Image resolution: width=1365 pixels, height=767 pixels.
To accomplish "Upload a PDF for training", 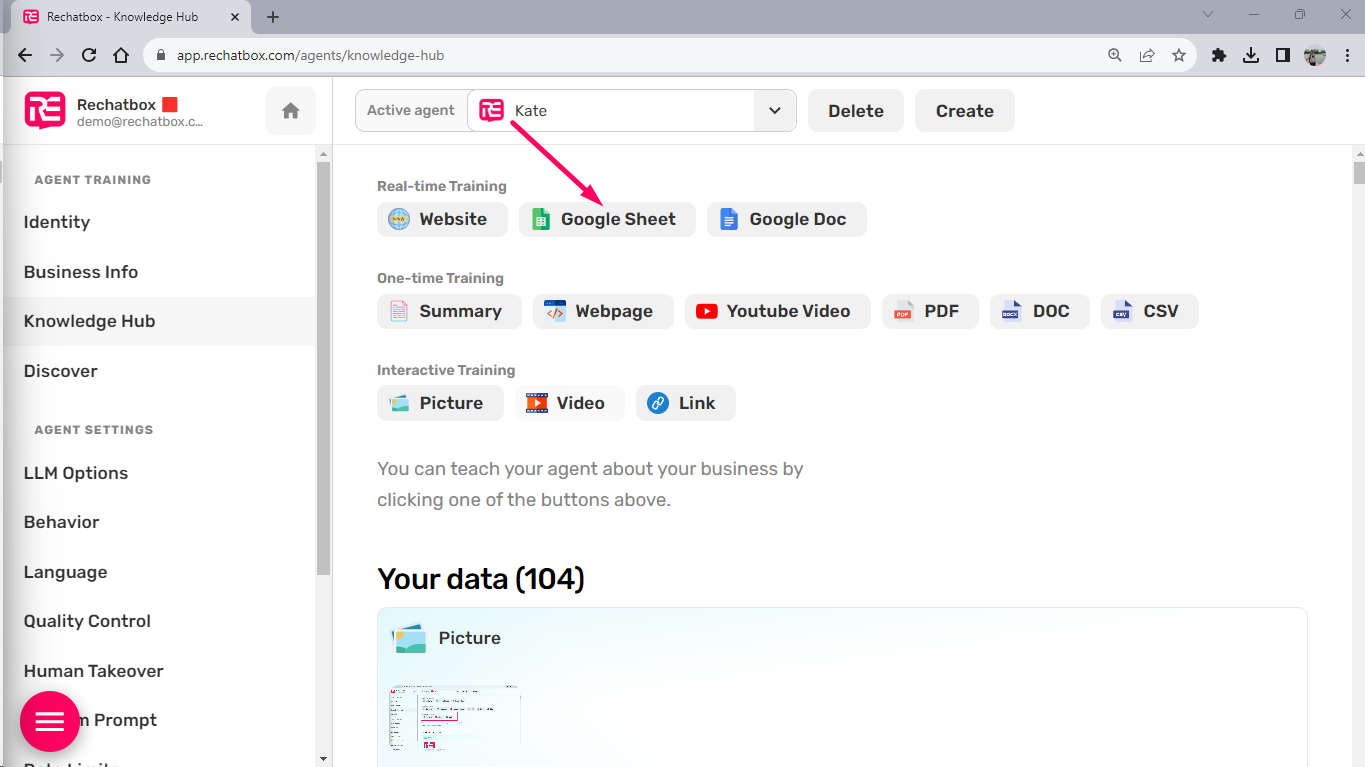I will (x=930, y=311).
